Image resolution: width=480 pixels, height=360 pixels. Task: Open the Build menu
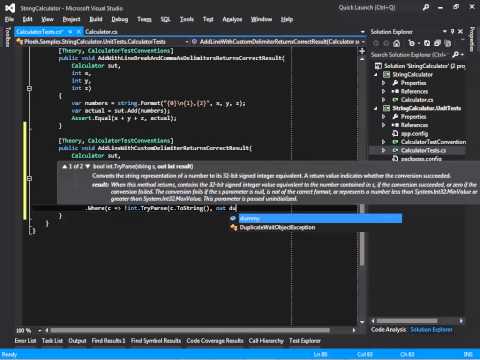pos(96,19)
